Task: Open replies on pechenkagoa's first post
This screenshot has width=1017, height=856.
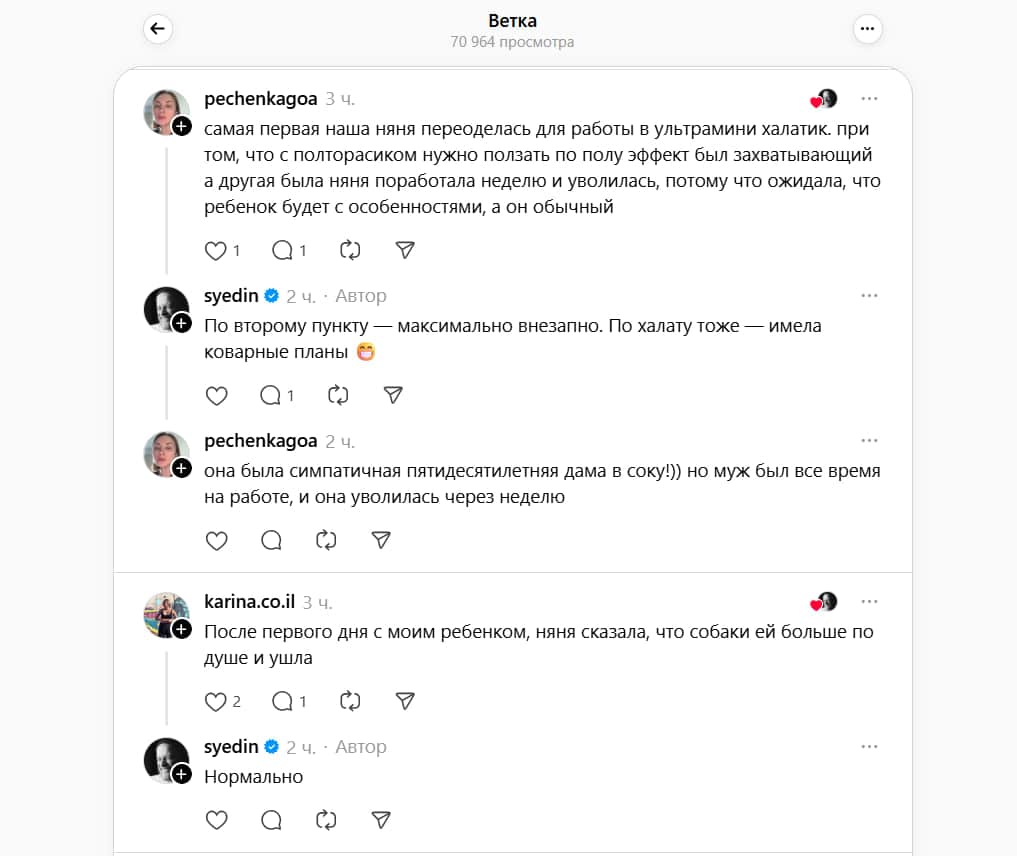Action: point(282,250)
